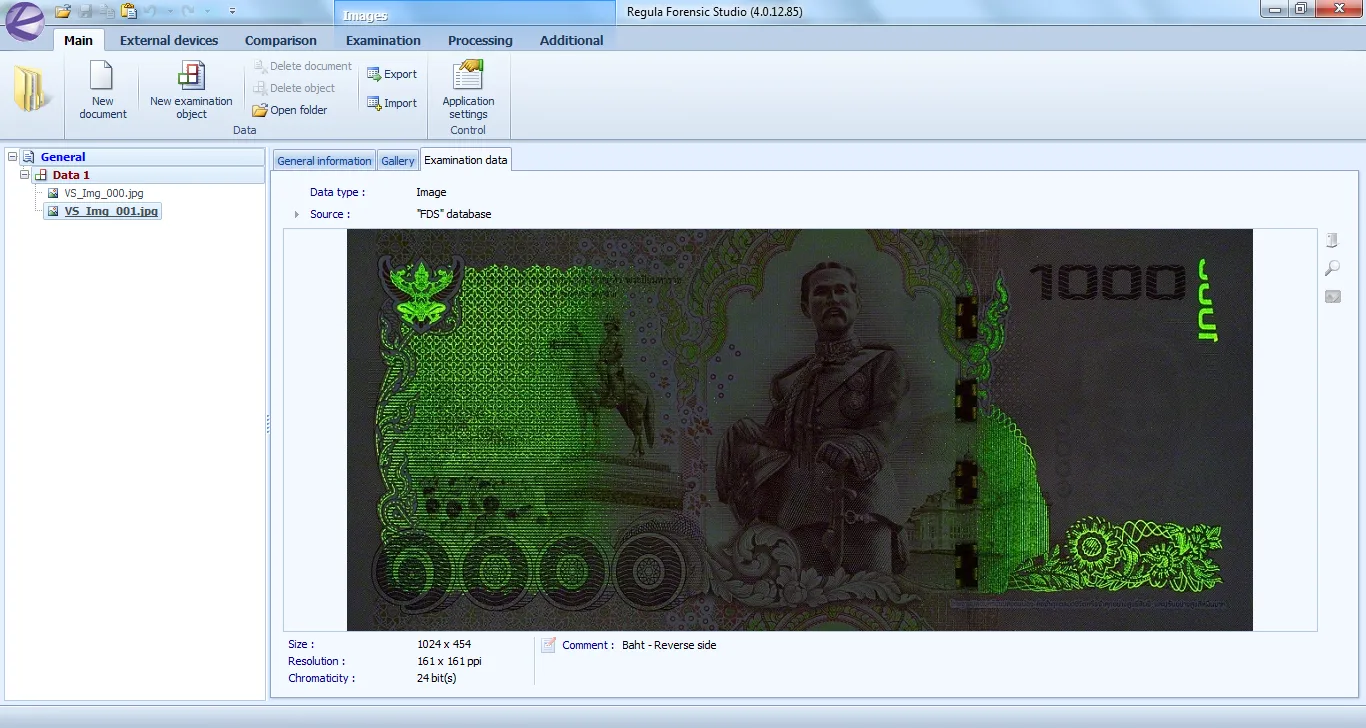The width and height of the screenshot is (1366, 728).
Task: Click the paste clipboard icon in quick access toolbar
Action: pyautogui.click(x=128, y=11)
